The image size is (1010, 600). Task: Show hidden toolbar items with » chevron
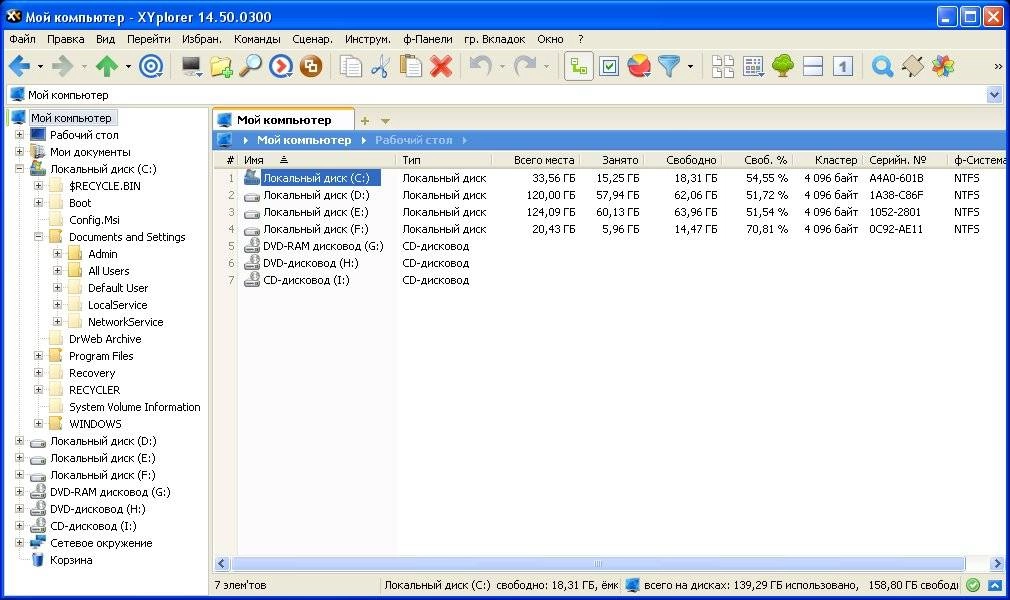pos(998,66)
